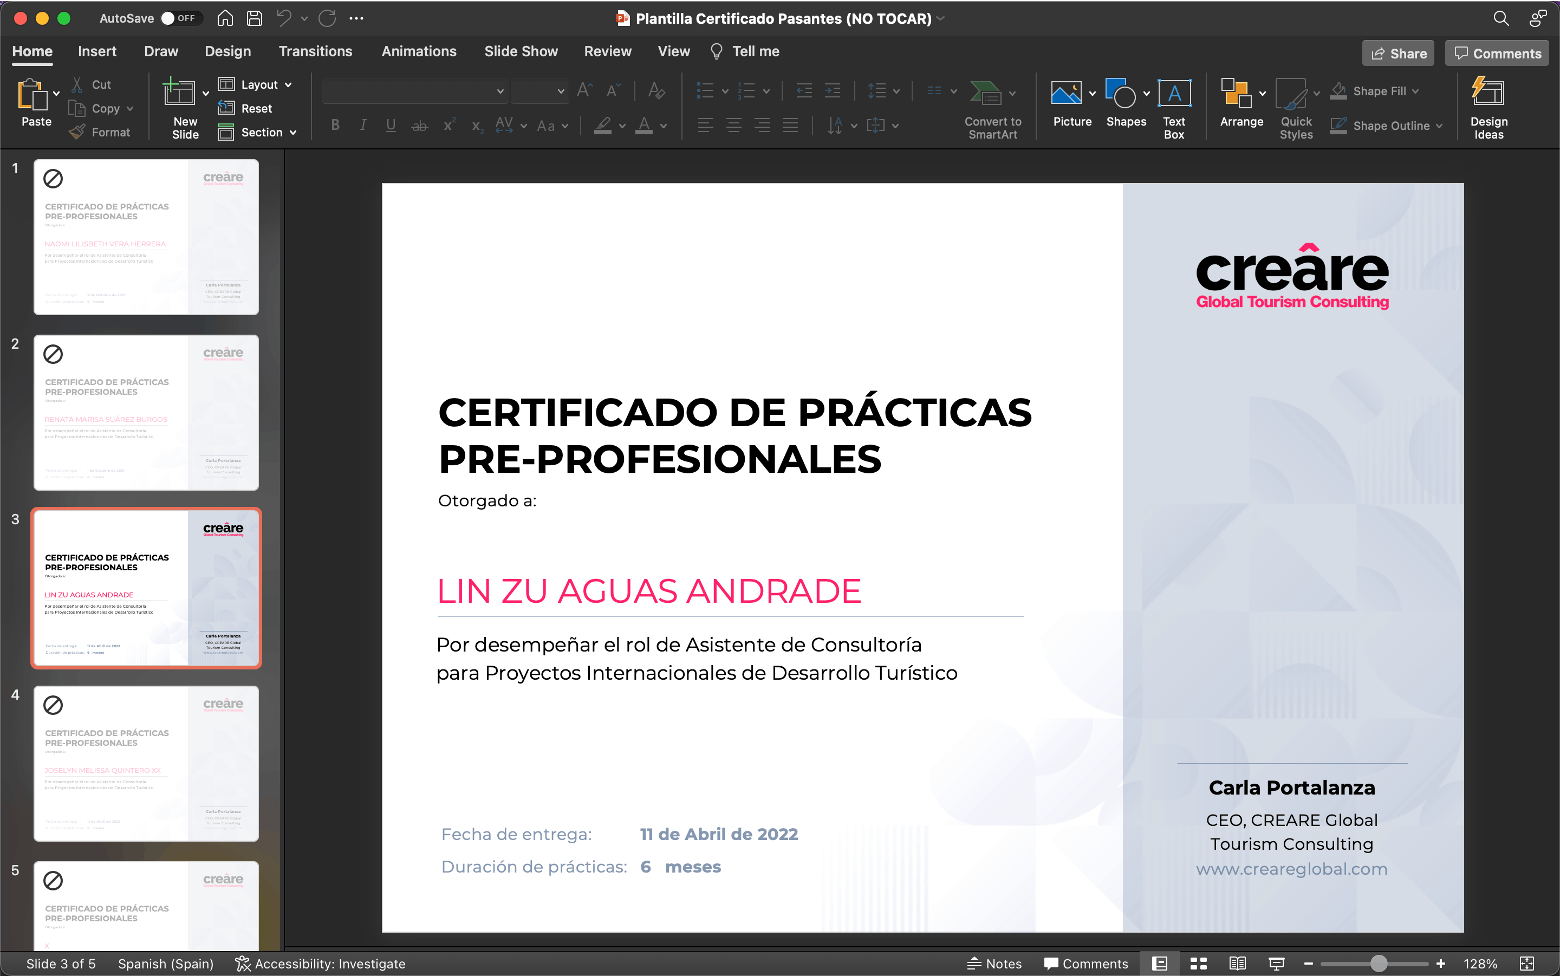The image size is (1560, 976).
Task: Switch to Slide Sorter view
Action: pyautogui.click(x=1198, y=964)
